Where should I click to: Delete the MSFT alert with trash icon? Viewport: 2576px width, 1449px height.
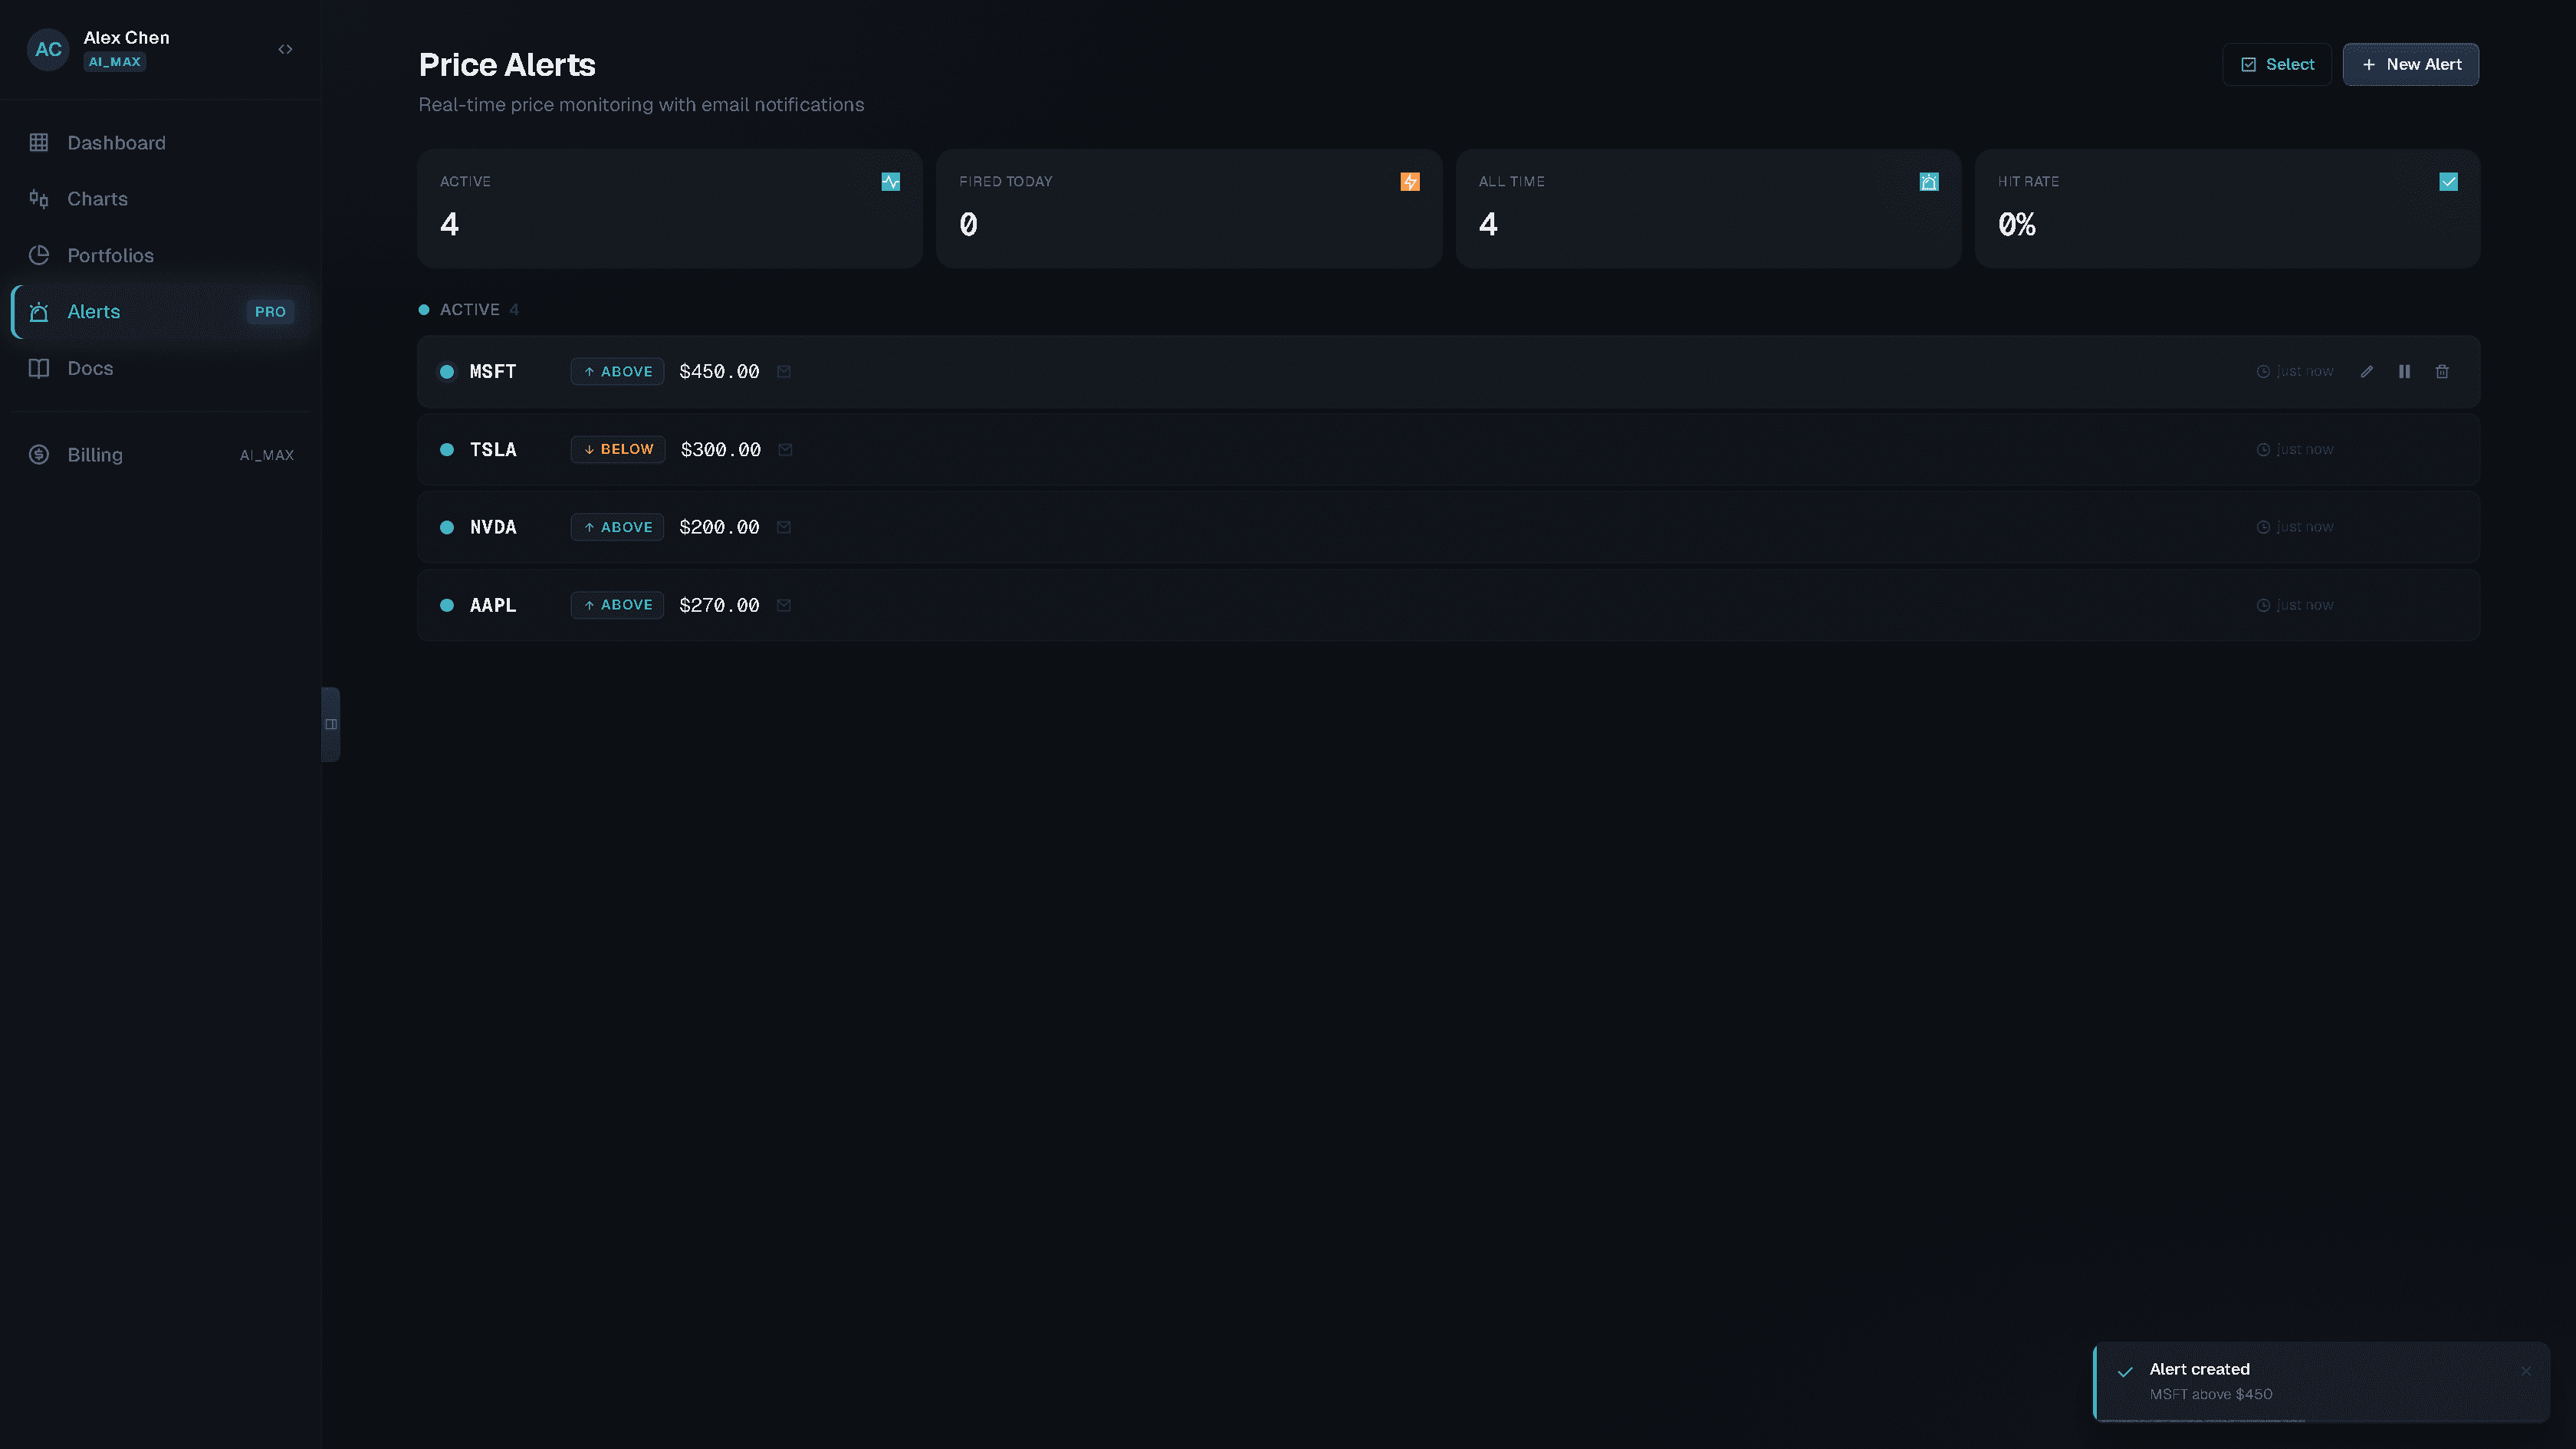(x=2442, y=371)
